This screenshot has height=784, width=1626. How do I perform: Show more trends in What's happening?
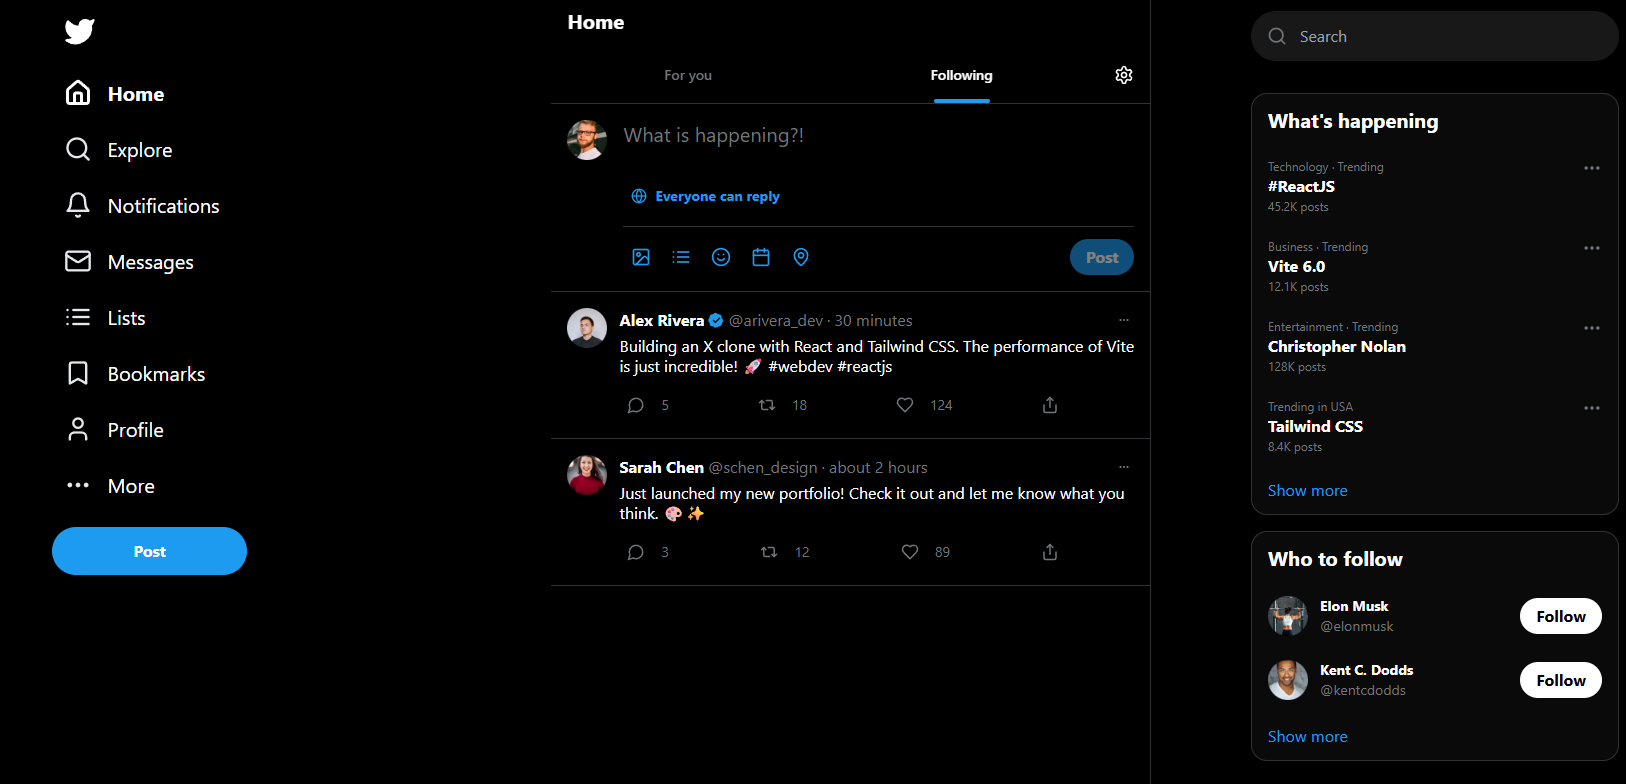click(x=1307, y=490)
